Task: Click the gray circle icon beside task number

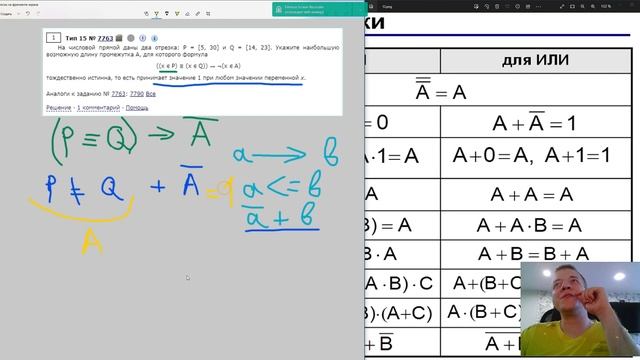Action: click(x=131, y=38)
